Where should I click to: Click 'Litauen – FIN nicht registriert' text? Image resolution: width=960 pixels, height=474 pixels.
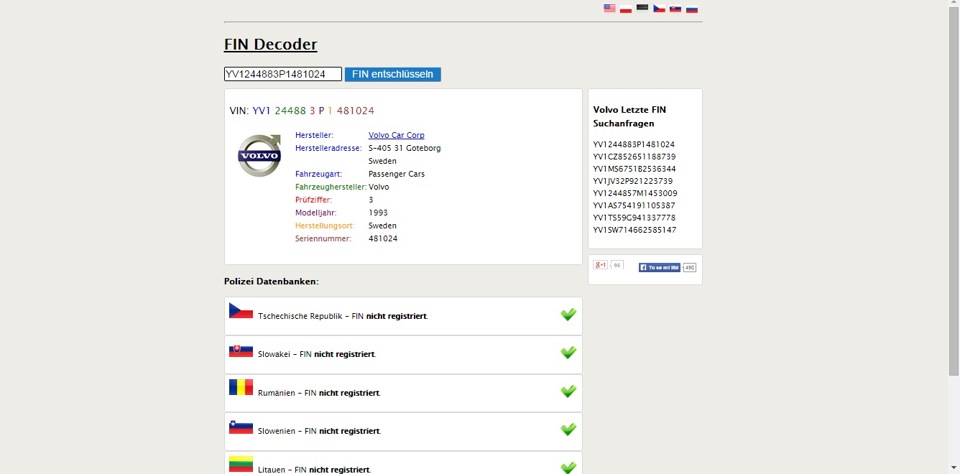point(314,470)
